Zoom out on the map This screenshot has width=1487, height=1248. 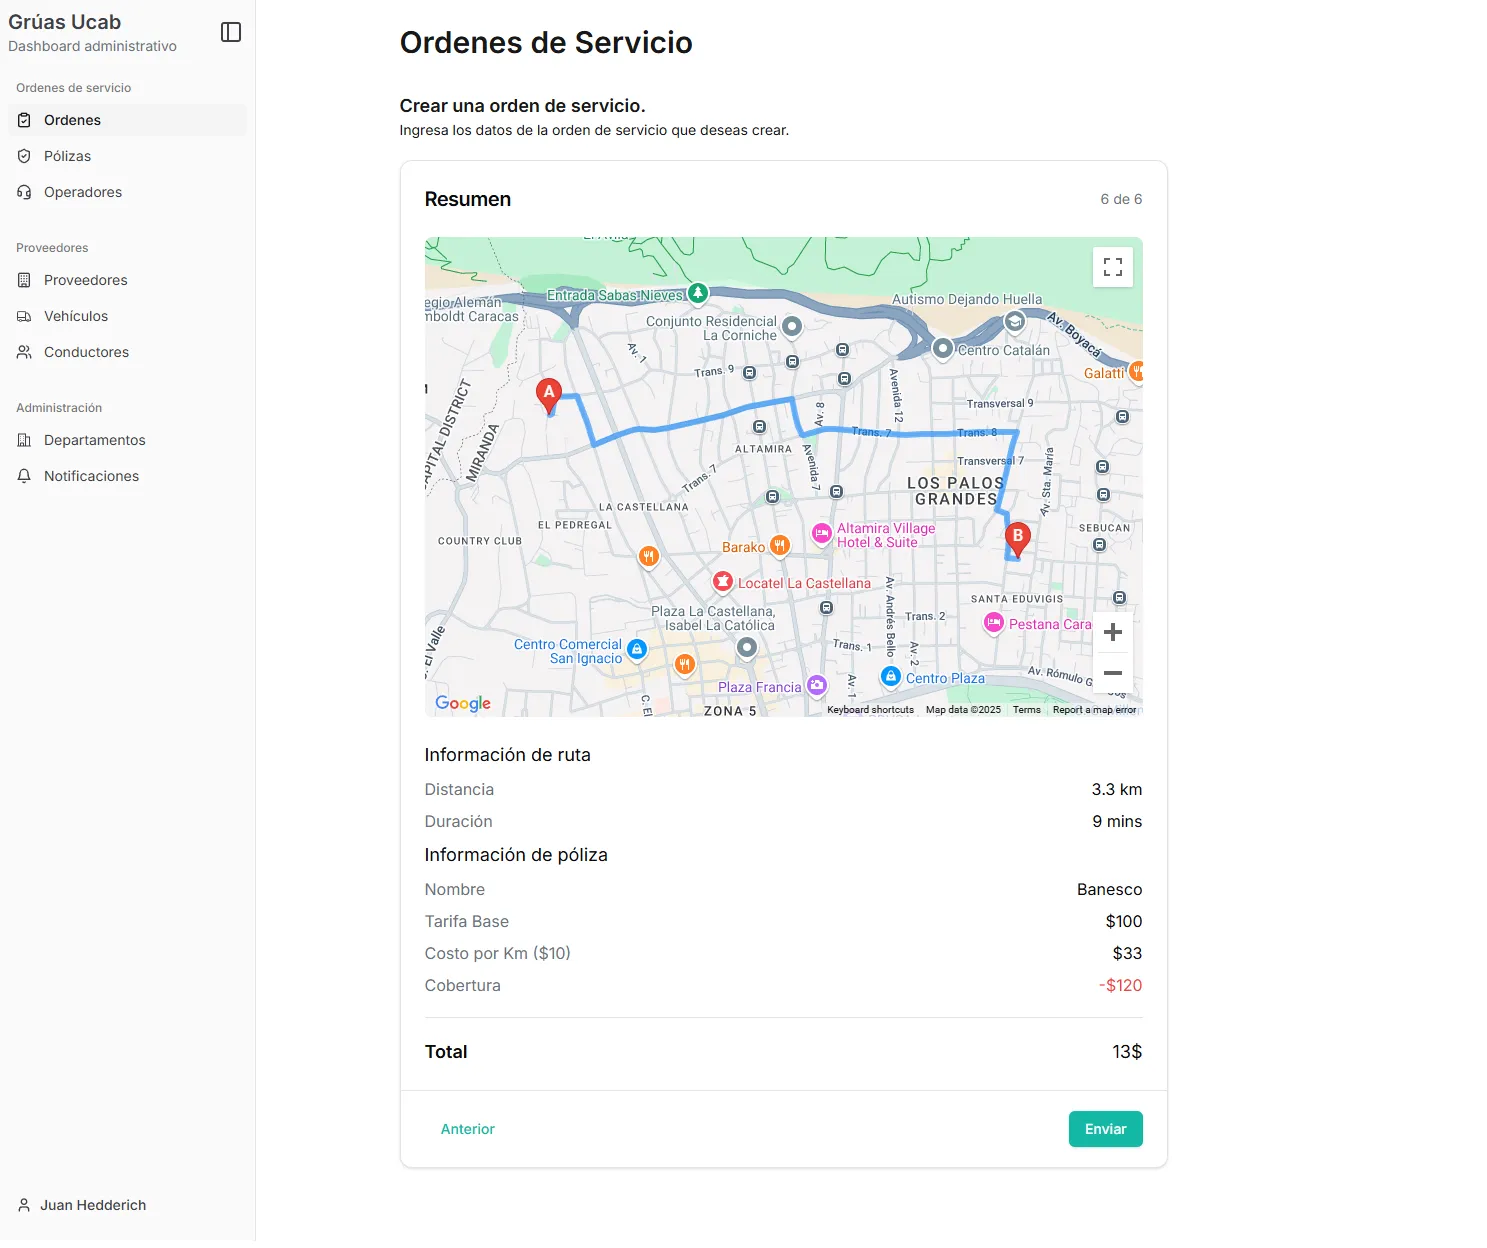(x=1112, y=673)
